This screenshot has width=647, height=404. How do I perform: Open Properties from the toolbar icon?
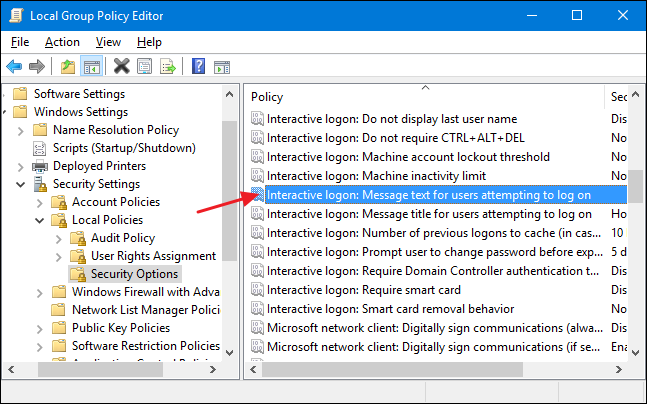pos(144,66)
